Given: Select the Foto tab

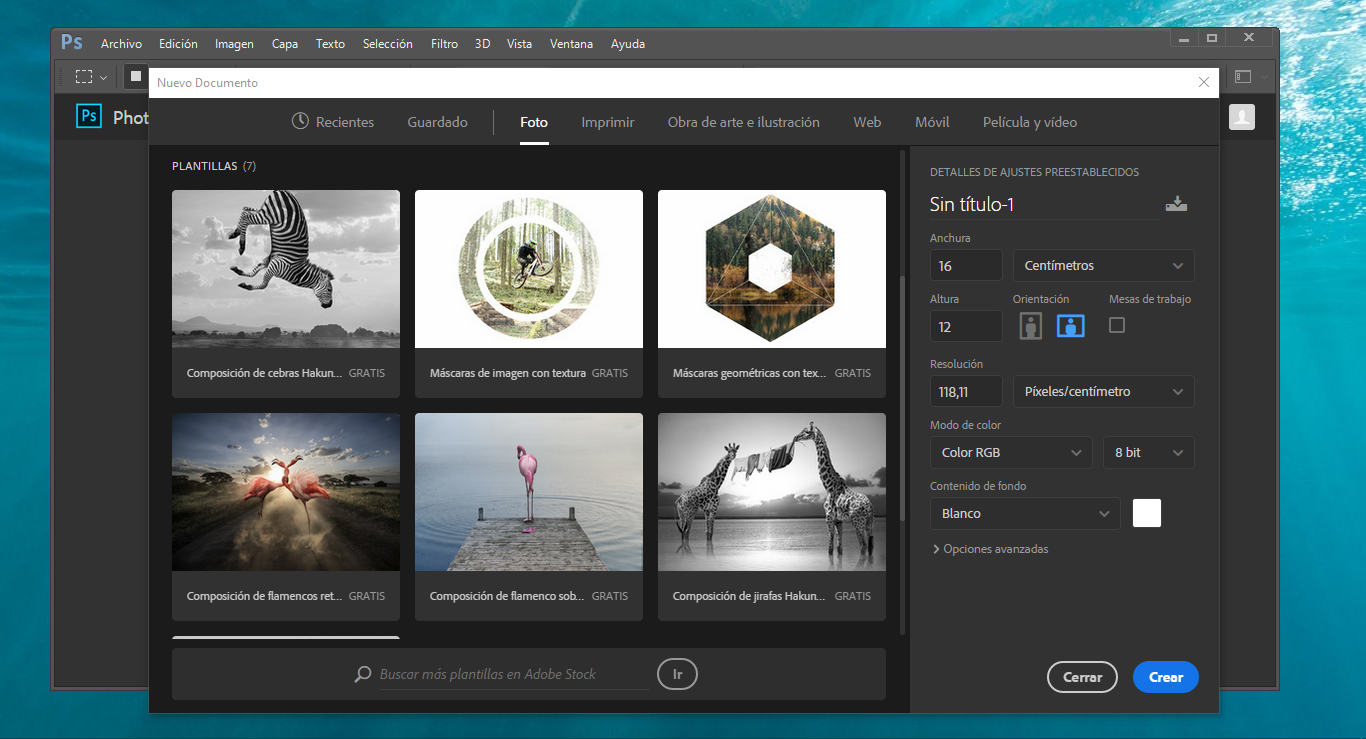Looking at the screenshot, I should click(534, 122).
